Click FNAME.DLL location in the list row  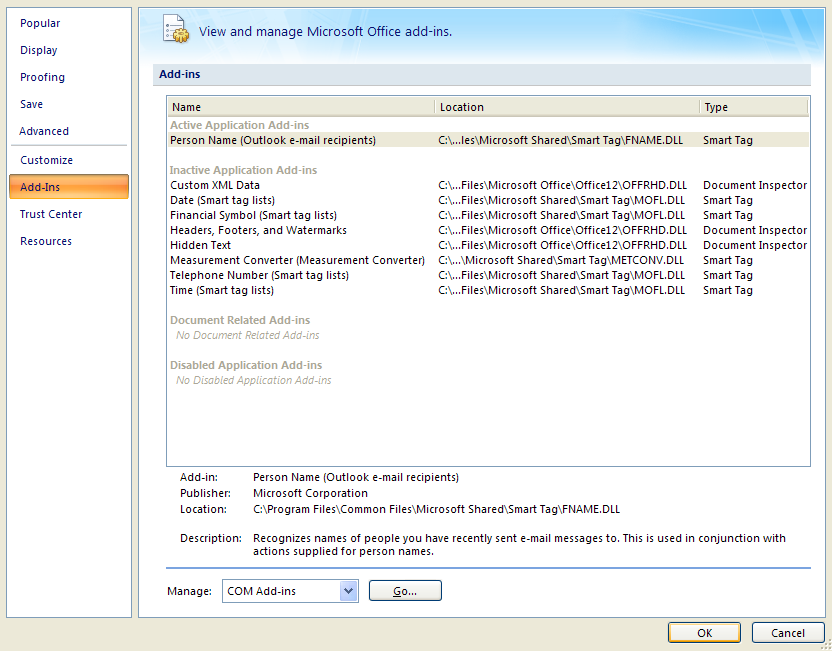coord(560,140)
